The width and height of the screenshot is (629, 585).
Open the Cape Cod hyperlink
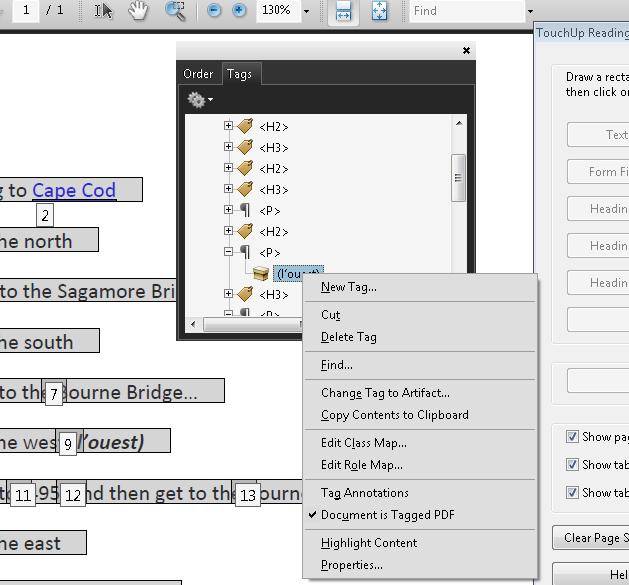(x=74, y=190)
